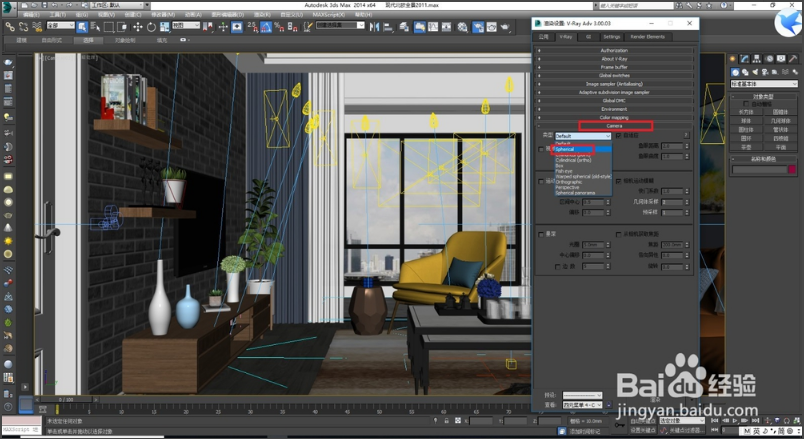Open the Curve Editor
804x439 pixels.
[x=433, y=27]
